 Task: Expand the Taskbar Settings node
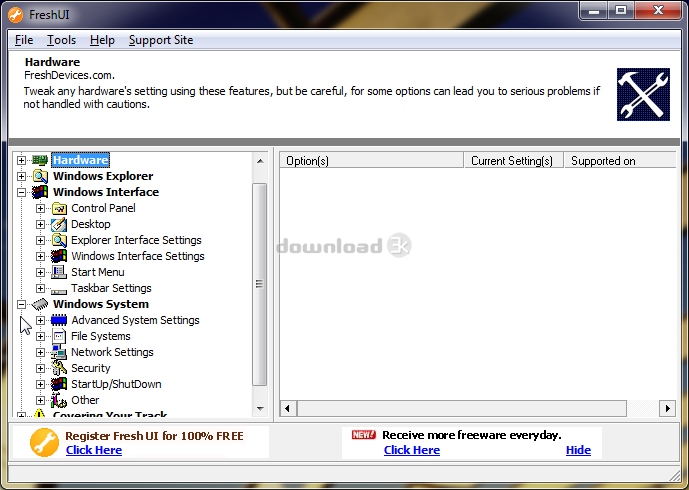pyautogui.click(x=40, y=288)
